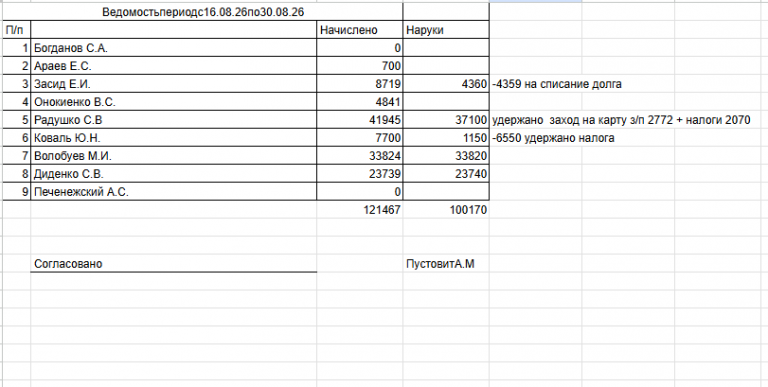Select the cell Радушко С.В
The image size is (768, 387).
174,120
